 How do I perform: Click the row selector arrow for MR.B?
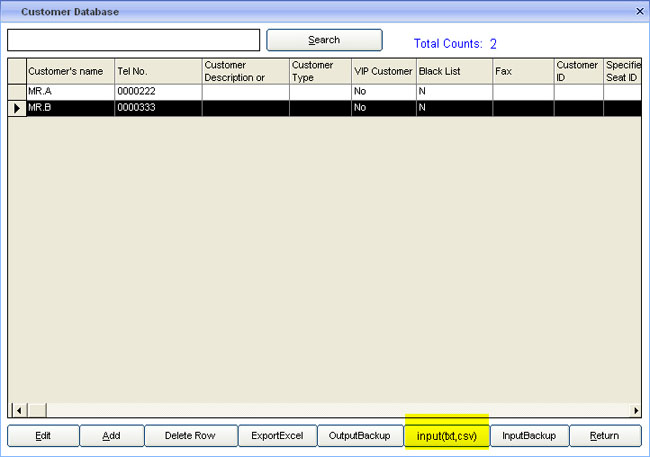tap(17, 107)
